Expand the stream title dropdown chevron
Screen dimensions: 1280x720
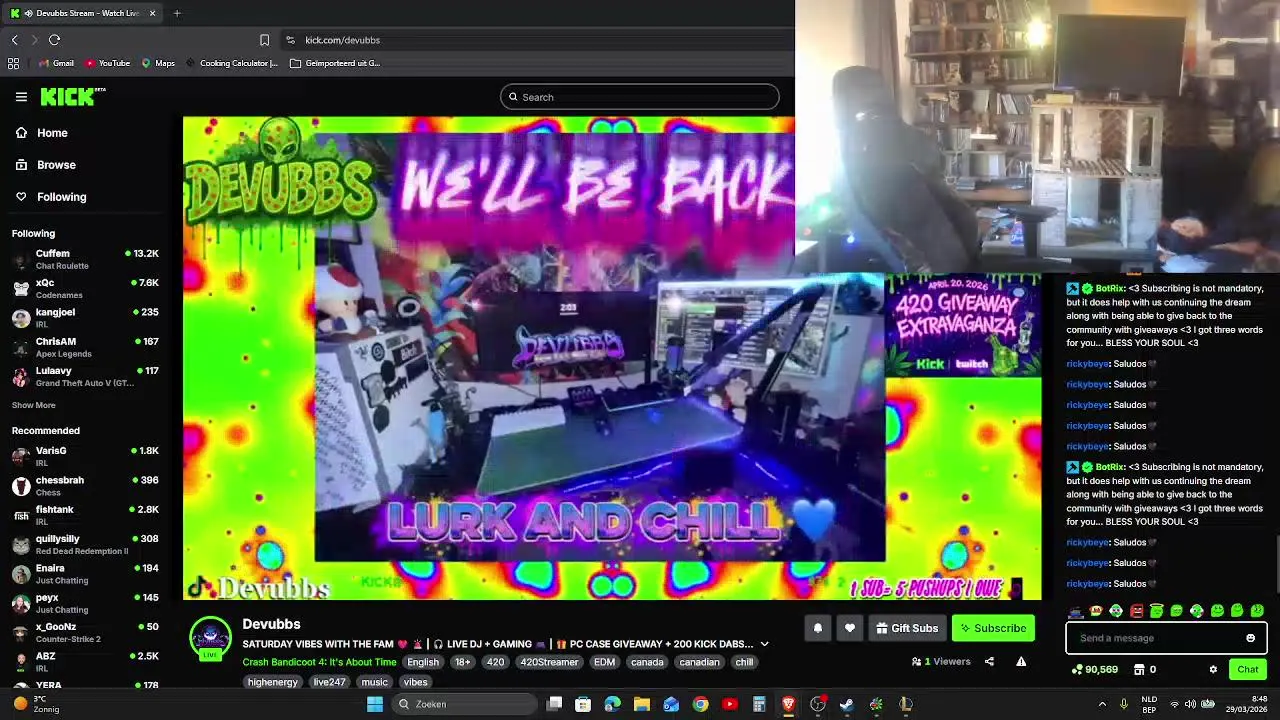[x=764, y=644]
